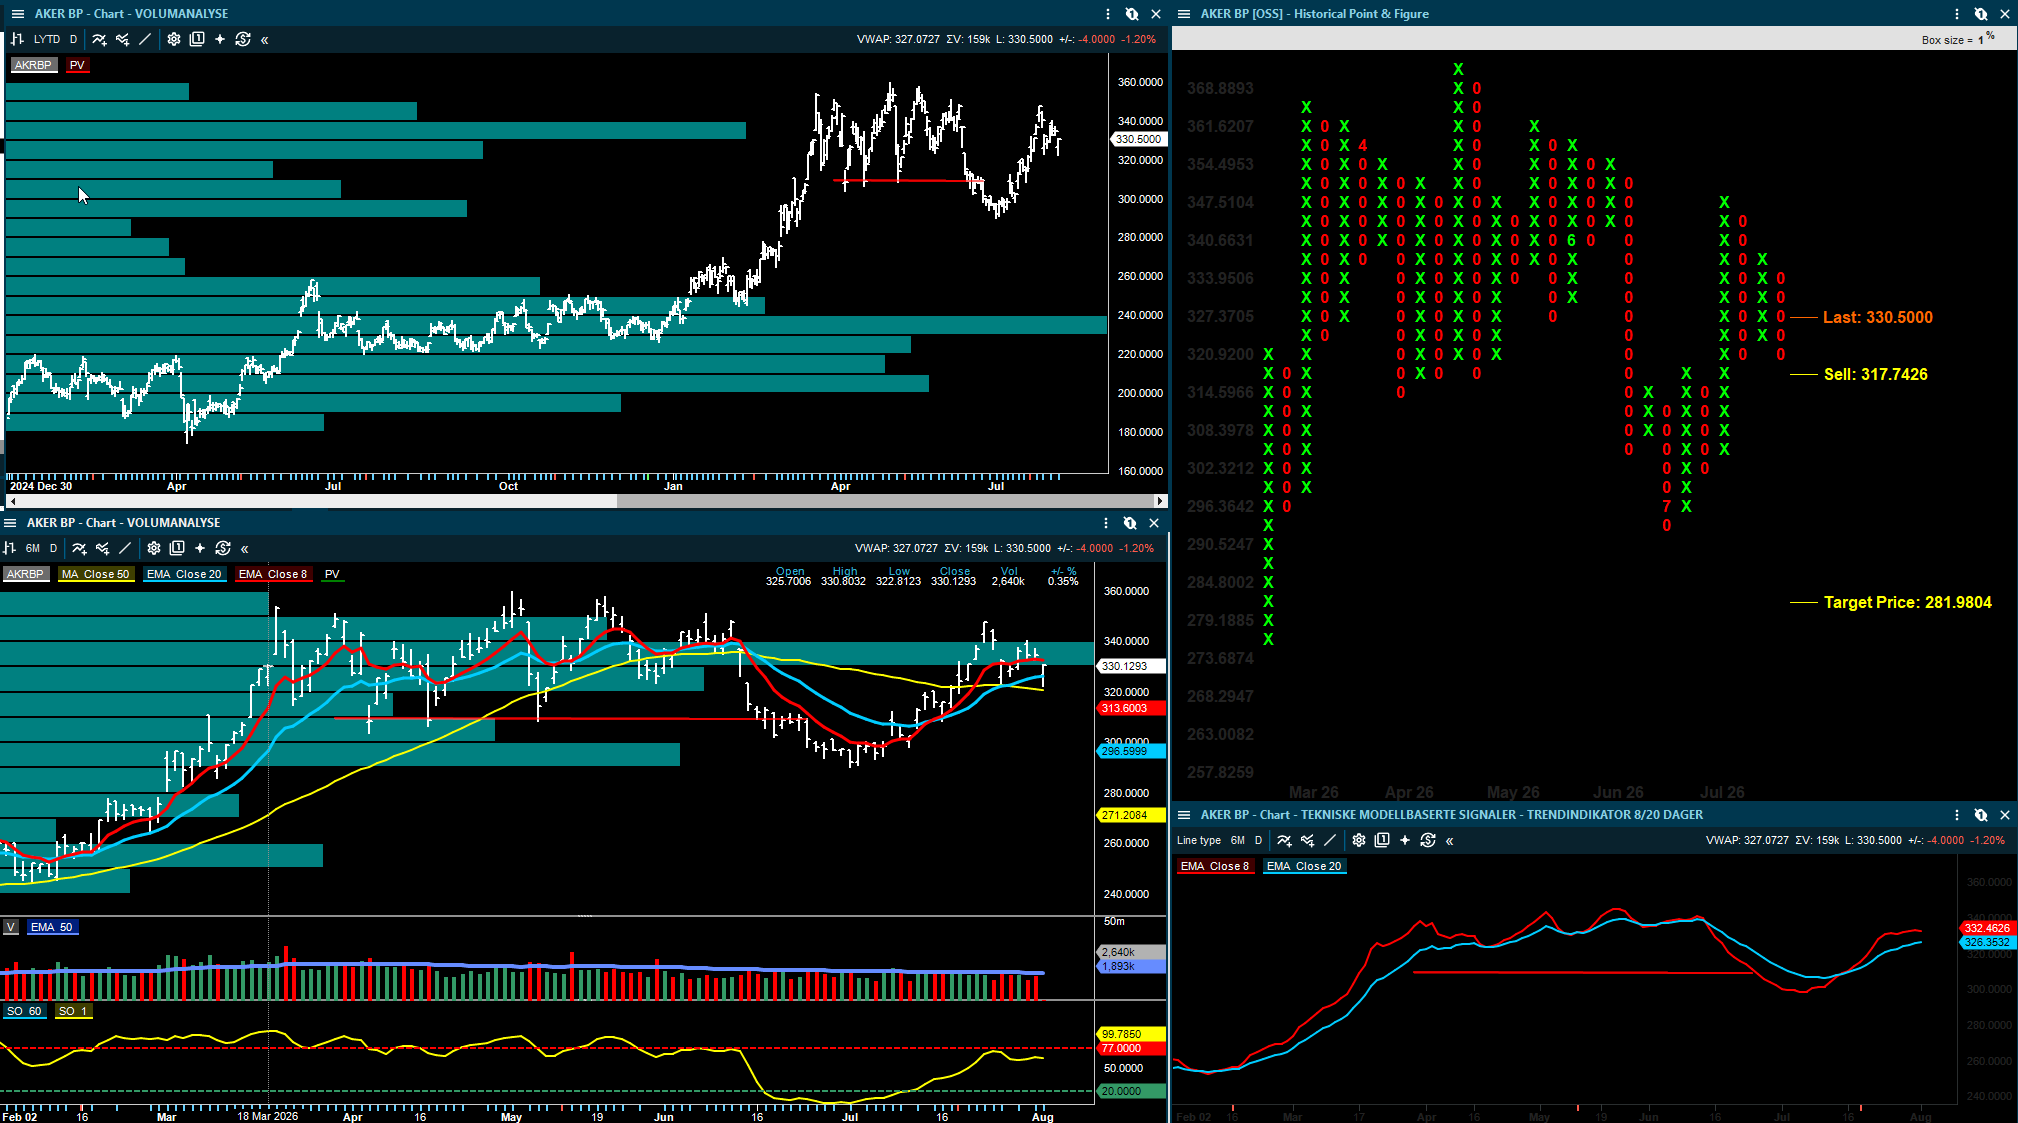Viewport: 2018px width, 1123px height.
Task: Add indicator in top VOLUMANALYSE chart toolbar
Action: point(99,39)
